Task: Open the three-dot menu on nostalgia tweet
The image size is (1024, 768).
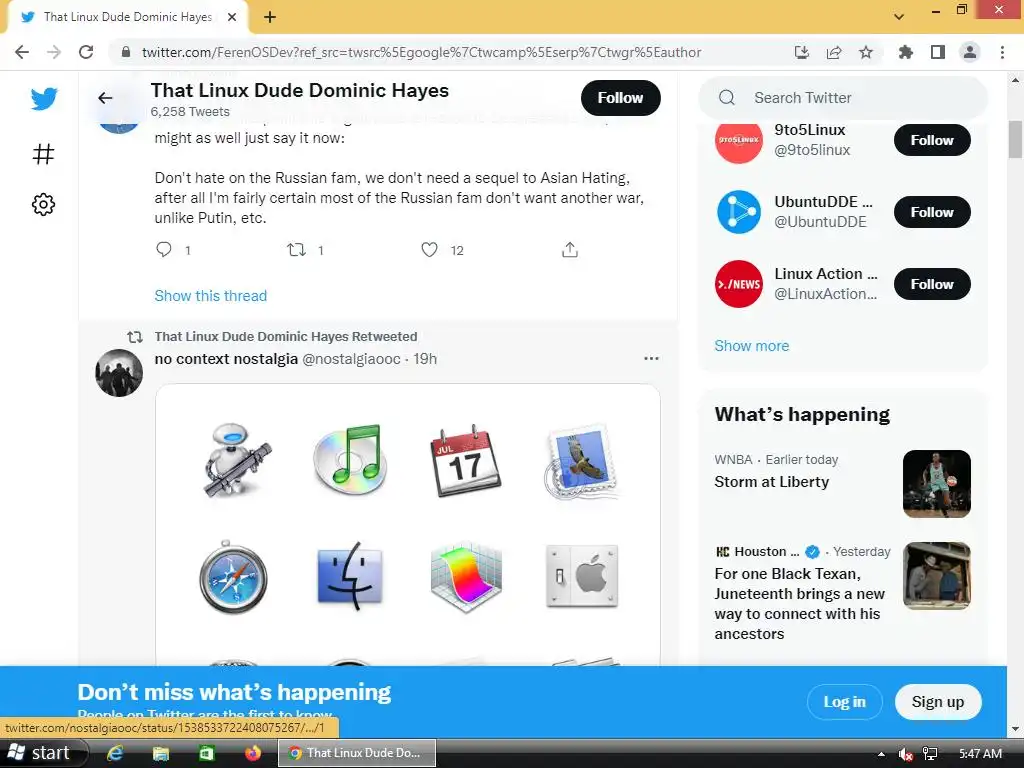Action: pos(651,359)
